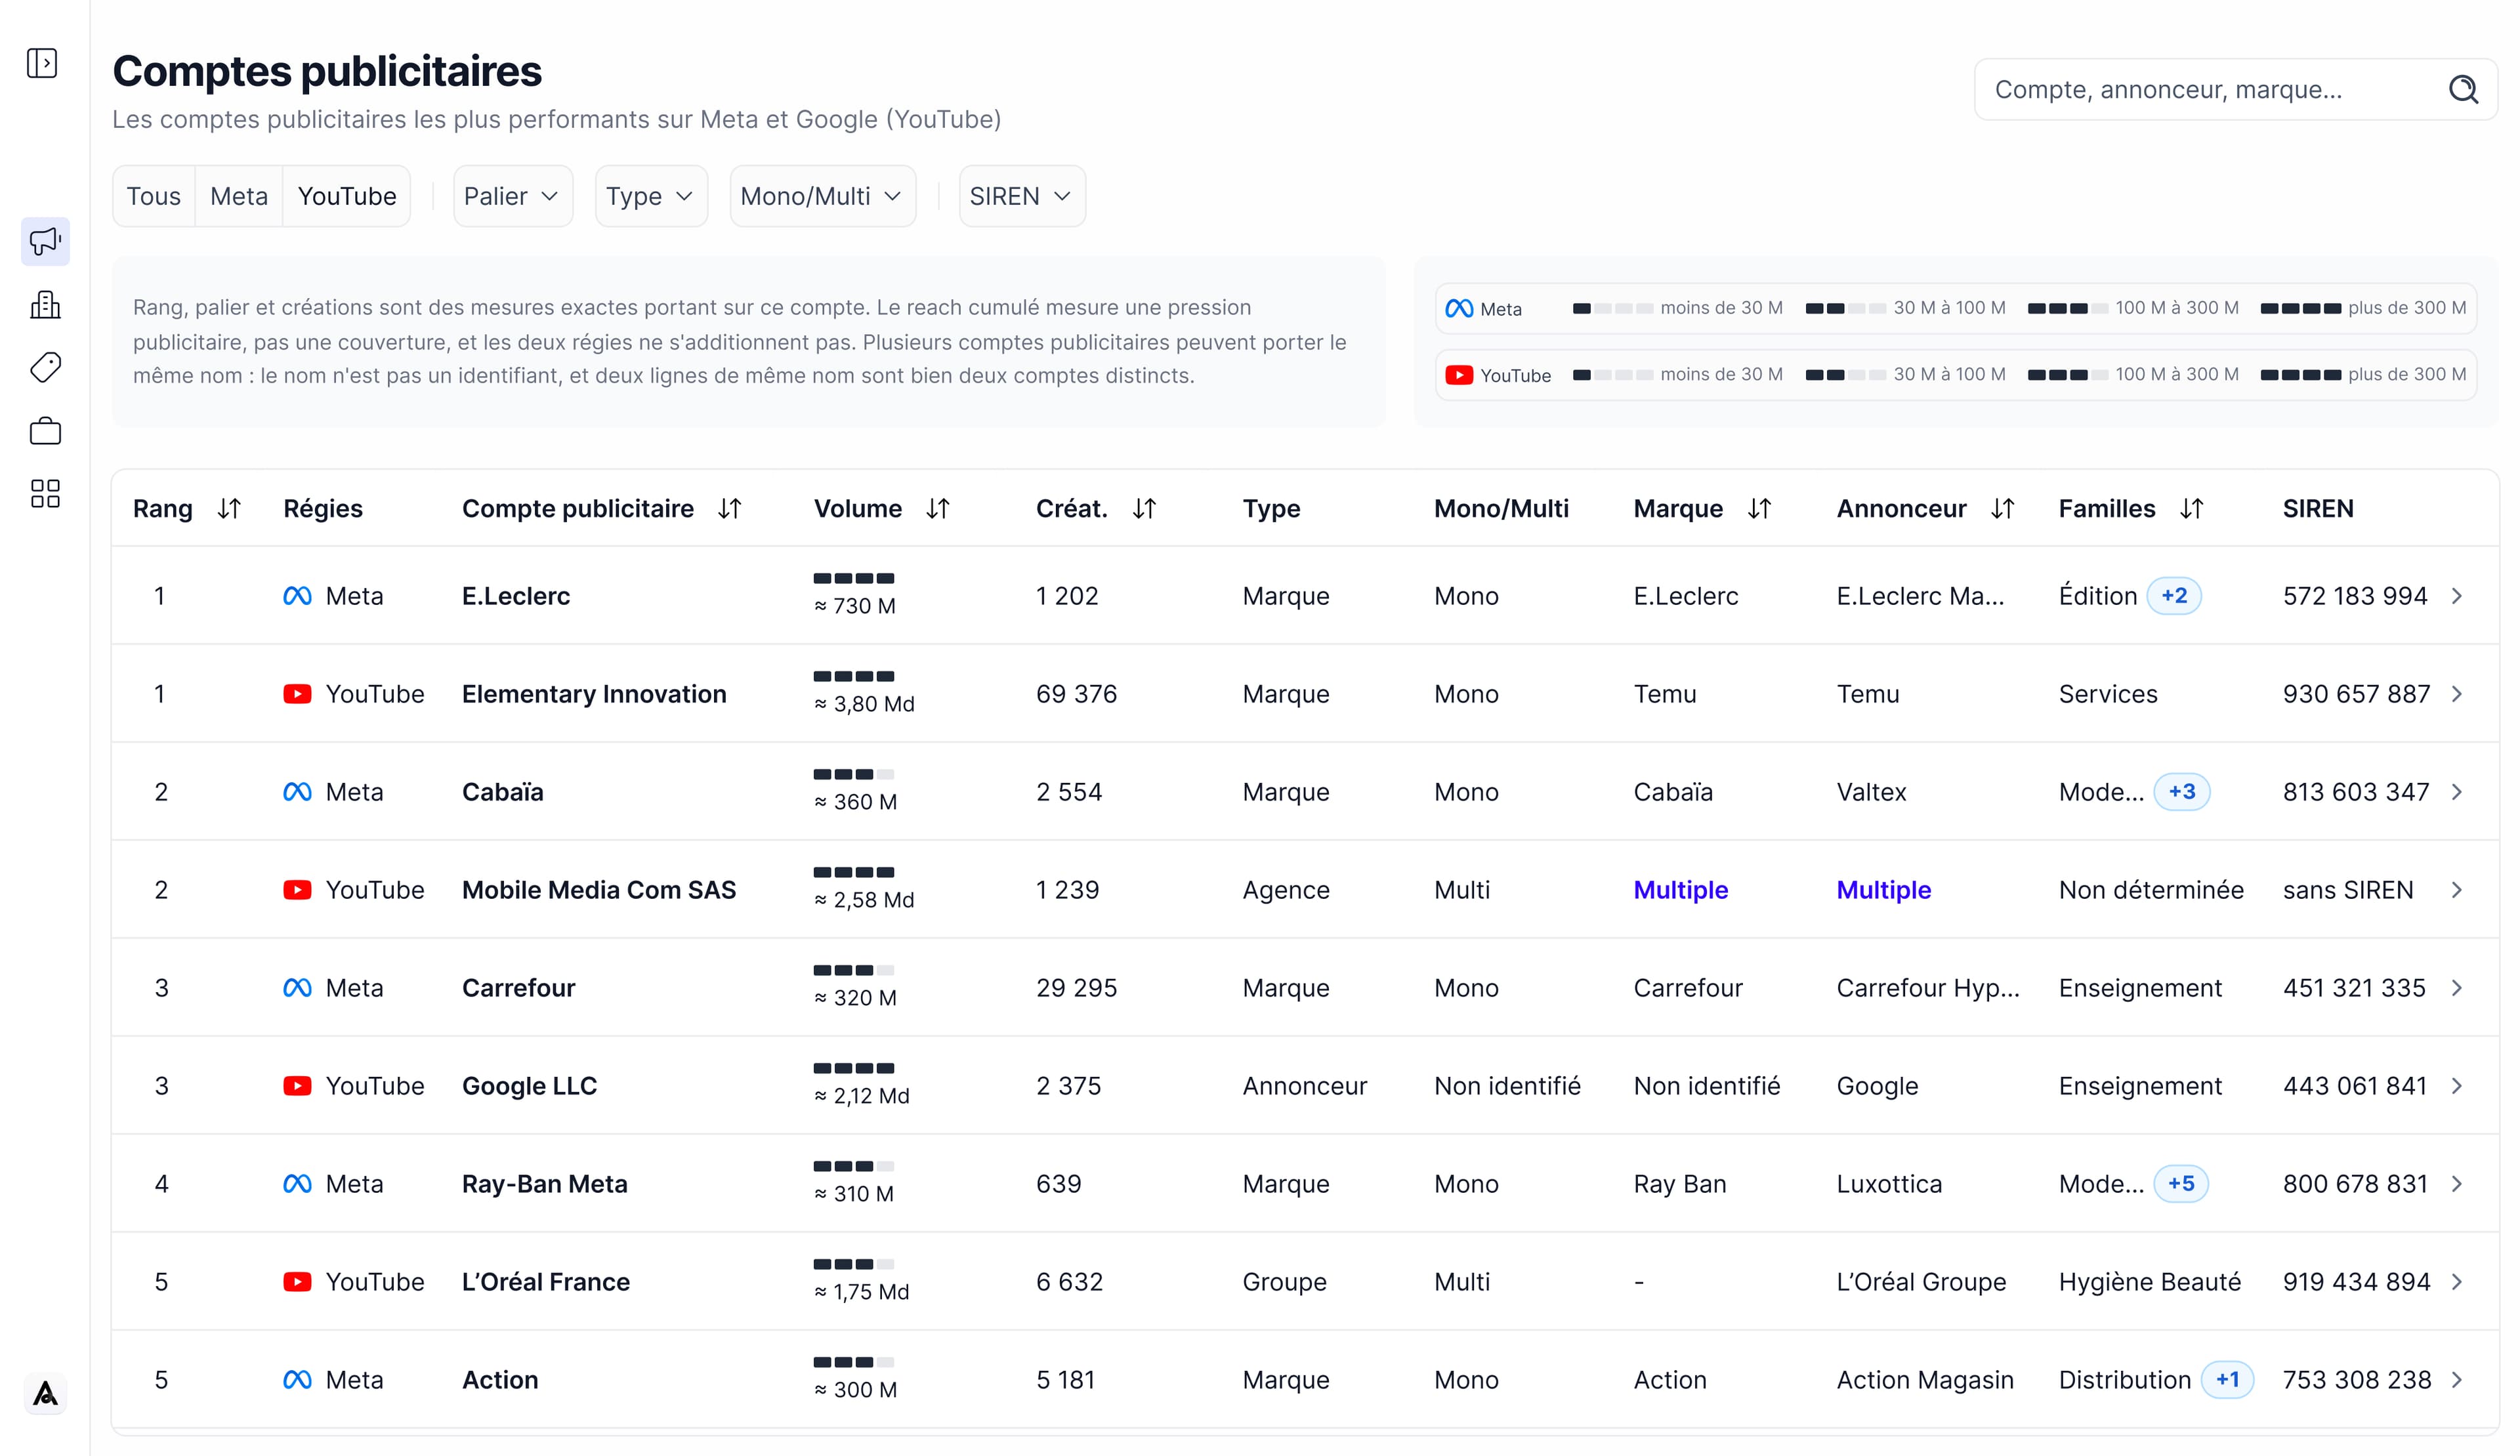Click the Meta logo in the Action row
Viewport: 2520px width, 1456px height.
(x=297, y=1380)
